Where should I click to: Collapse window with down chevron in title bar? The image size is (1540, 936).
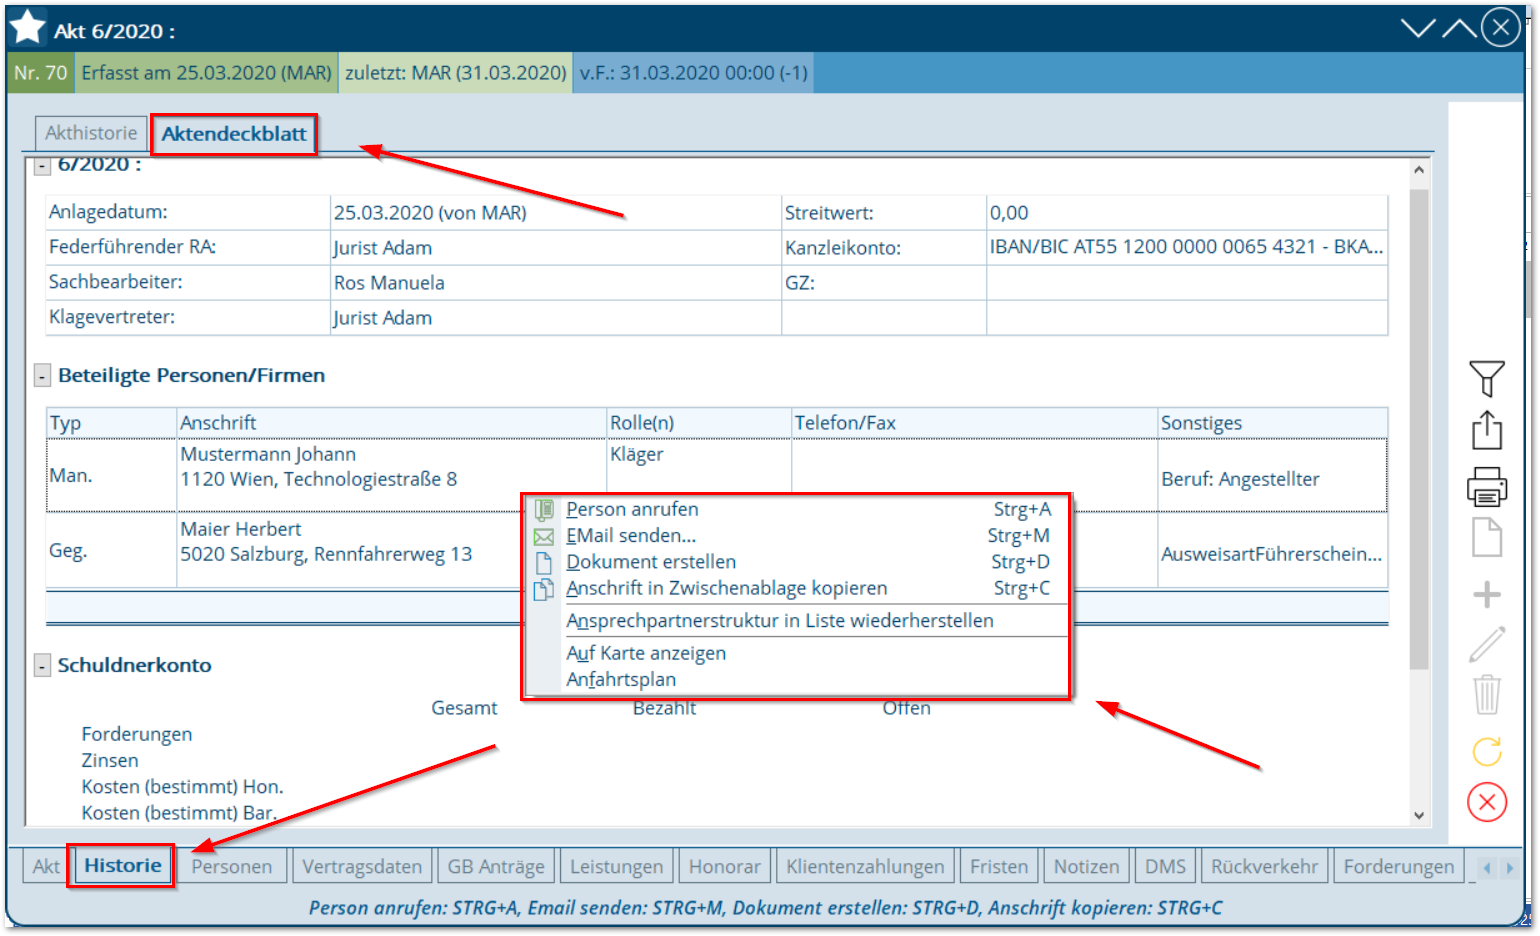(1418, 28)
